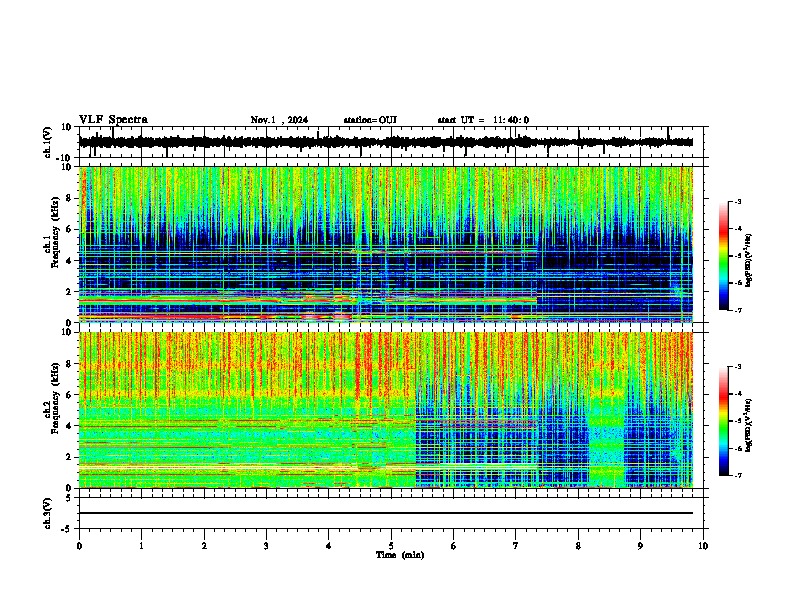Click the '3' tick on the time axis

266,546
